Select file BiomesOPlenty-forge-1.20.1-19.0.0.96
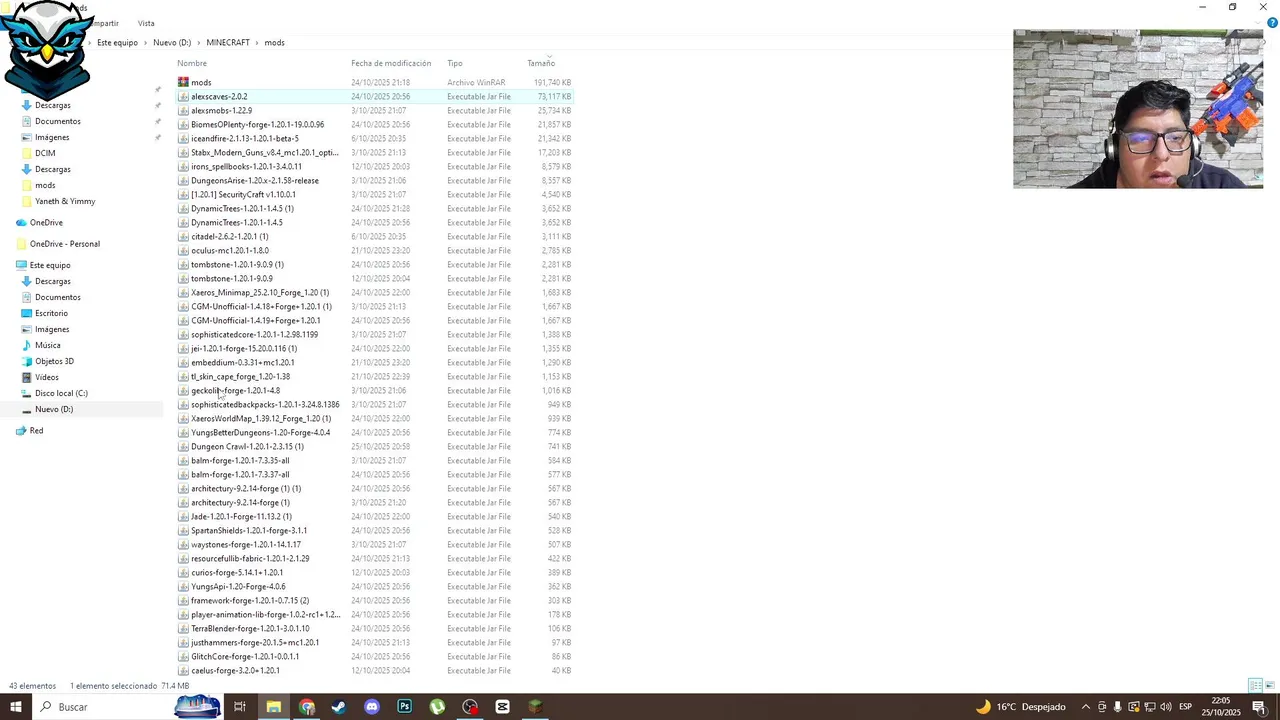 (257, 124)
